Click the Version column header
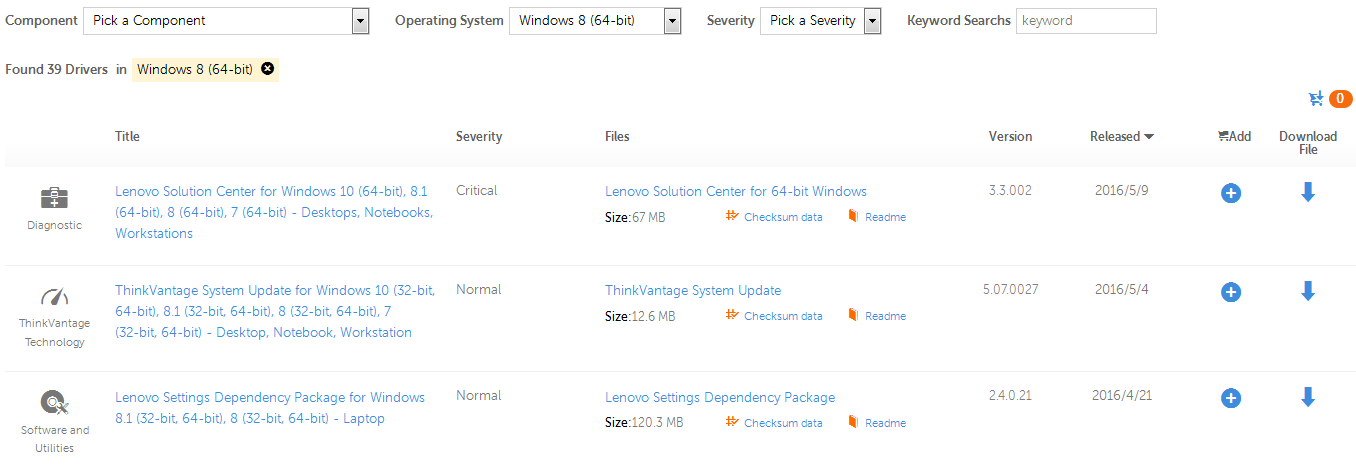The width and height of the screenshot is (1356, 472). 1010,137
